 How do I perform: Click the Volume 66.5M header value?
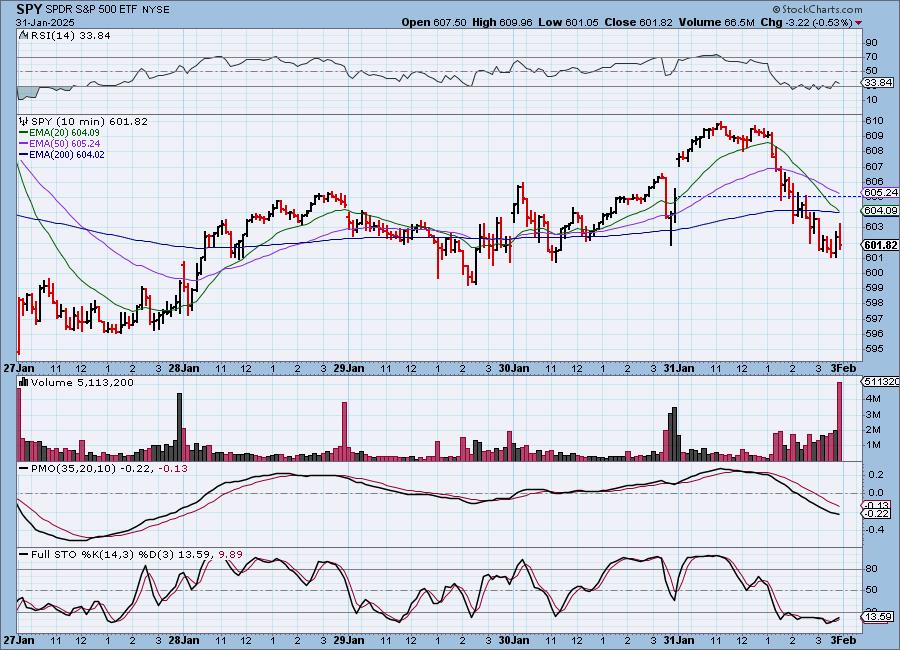click(716, 22)
